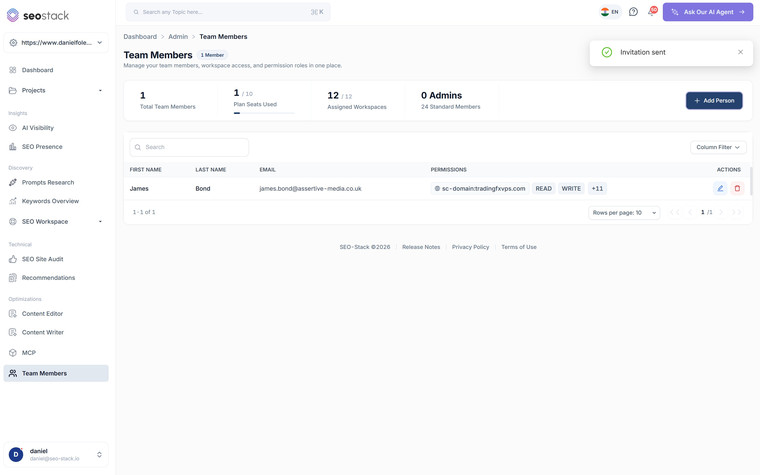The height and width of the screenshot is (475, 760).
Task: Click the Dashboard breadcrumb link
Action: tap(140, 37)
